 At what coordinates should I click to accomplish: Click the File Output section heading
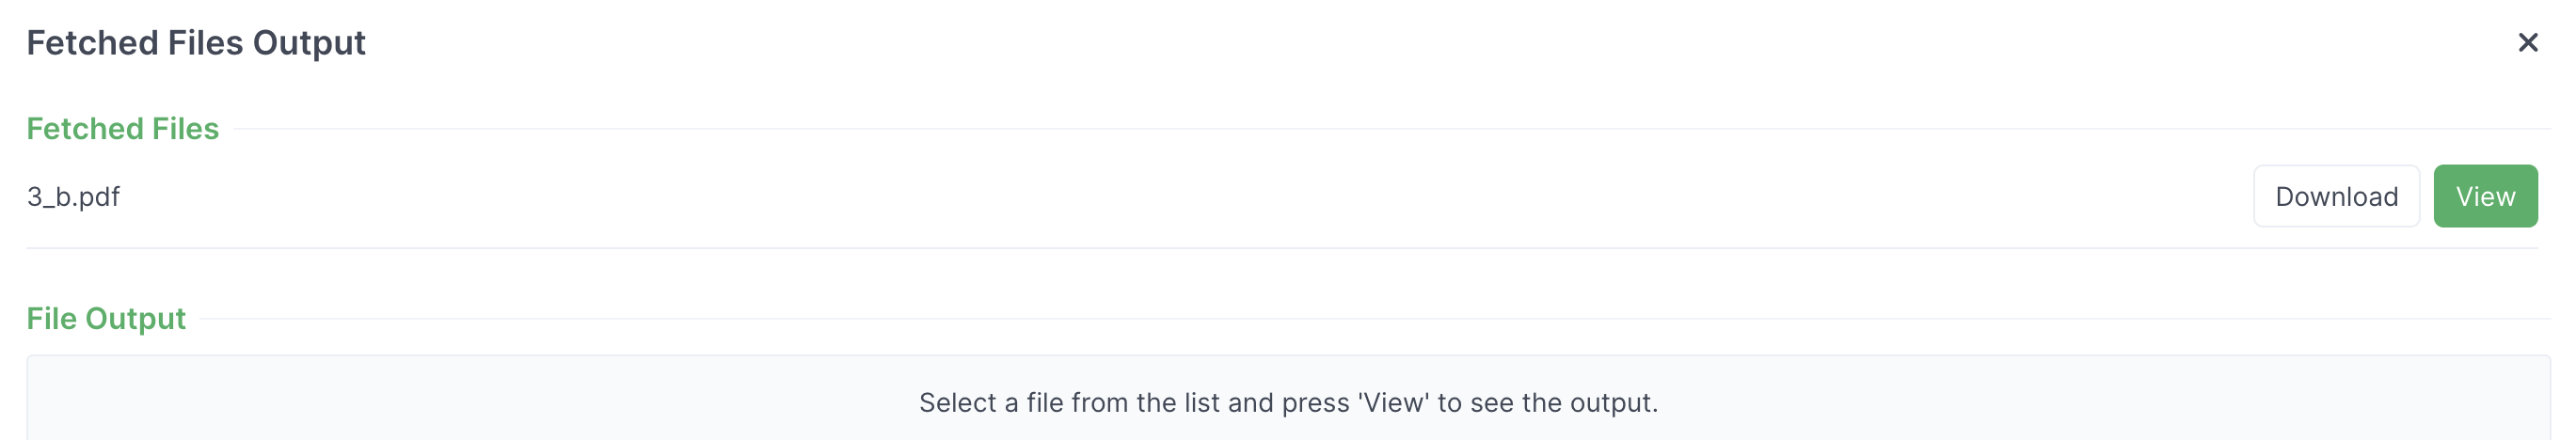pyautogui.click(x=106, y=318)
